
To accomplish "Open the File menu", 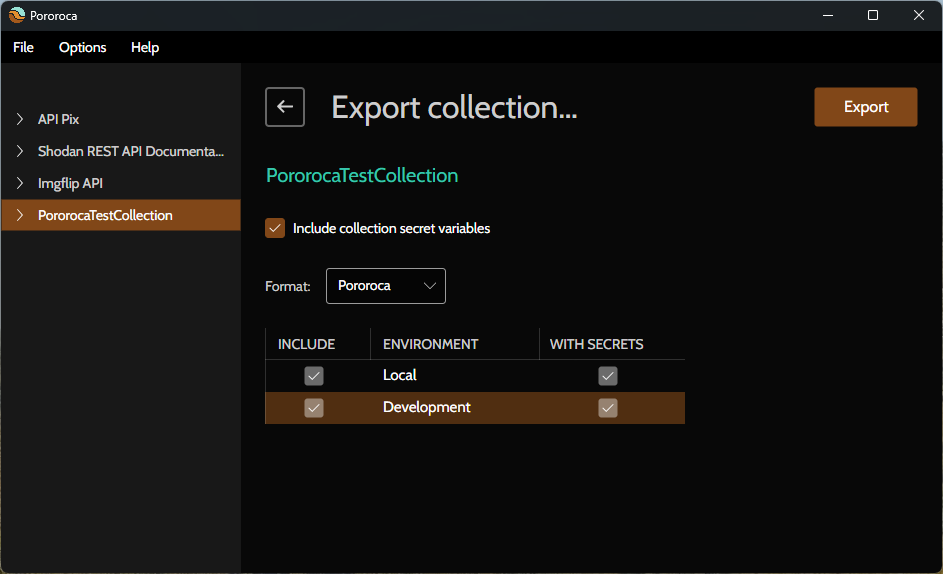I will coord(23,48).
